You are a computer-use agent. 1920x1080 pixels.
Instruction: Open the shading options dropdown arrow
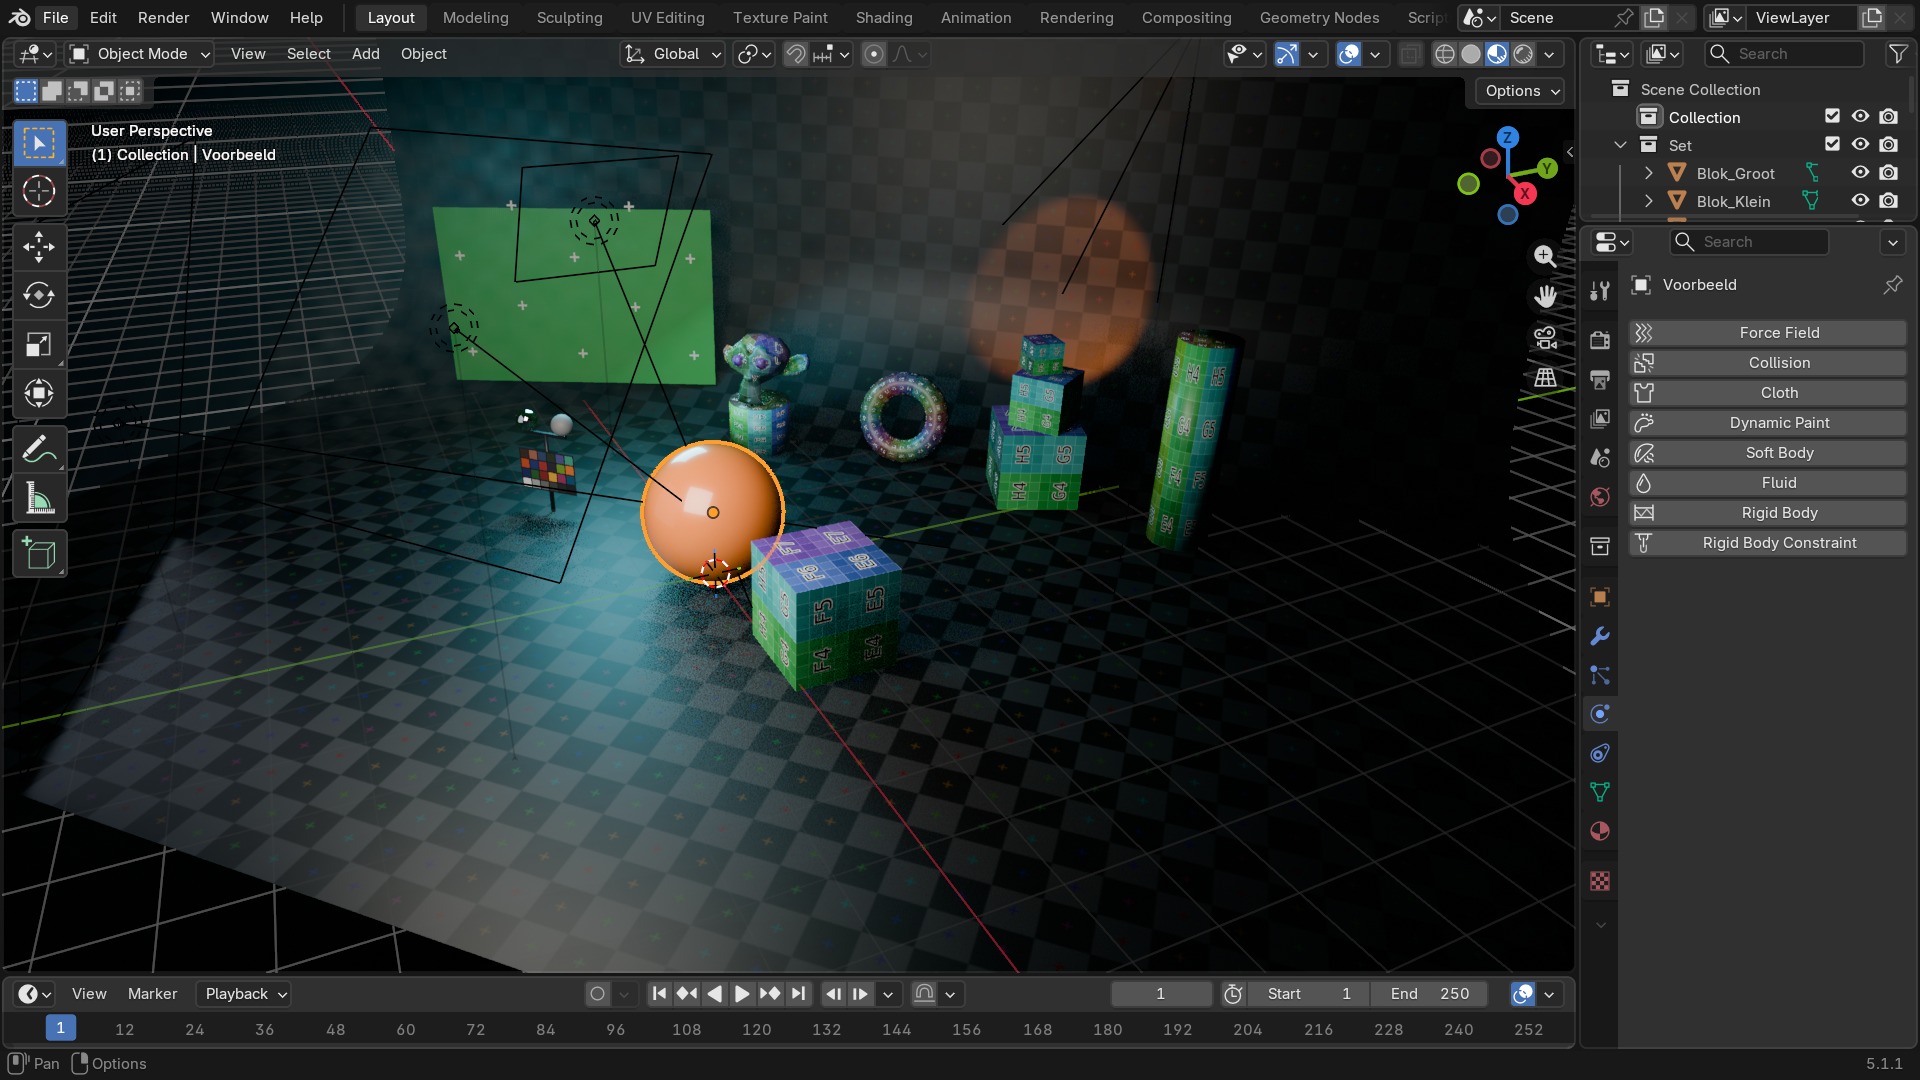1549,54
